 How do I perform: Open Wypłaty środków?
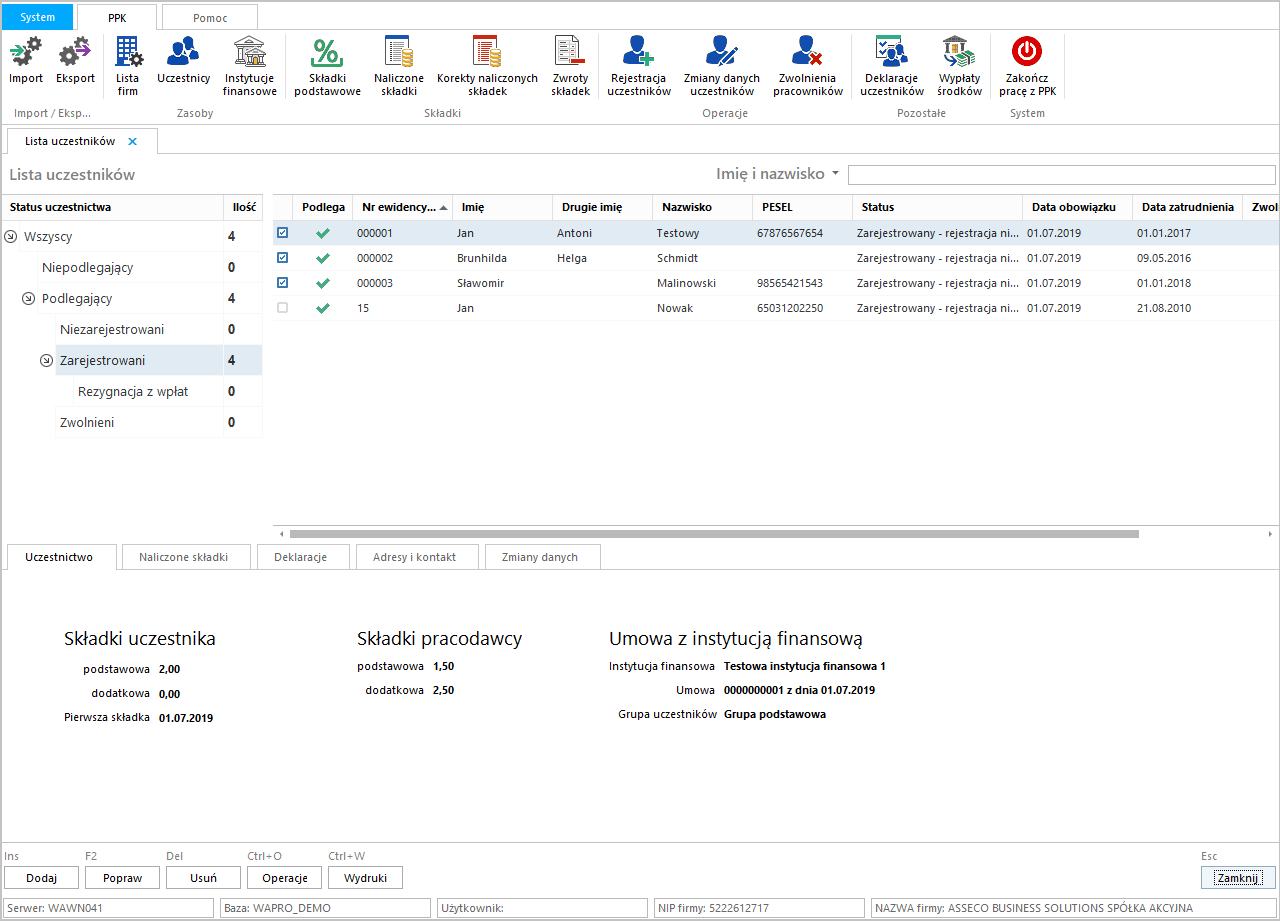pos(960,66)
